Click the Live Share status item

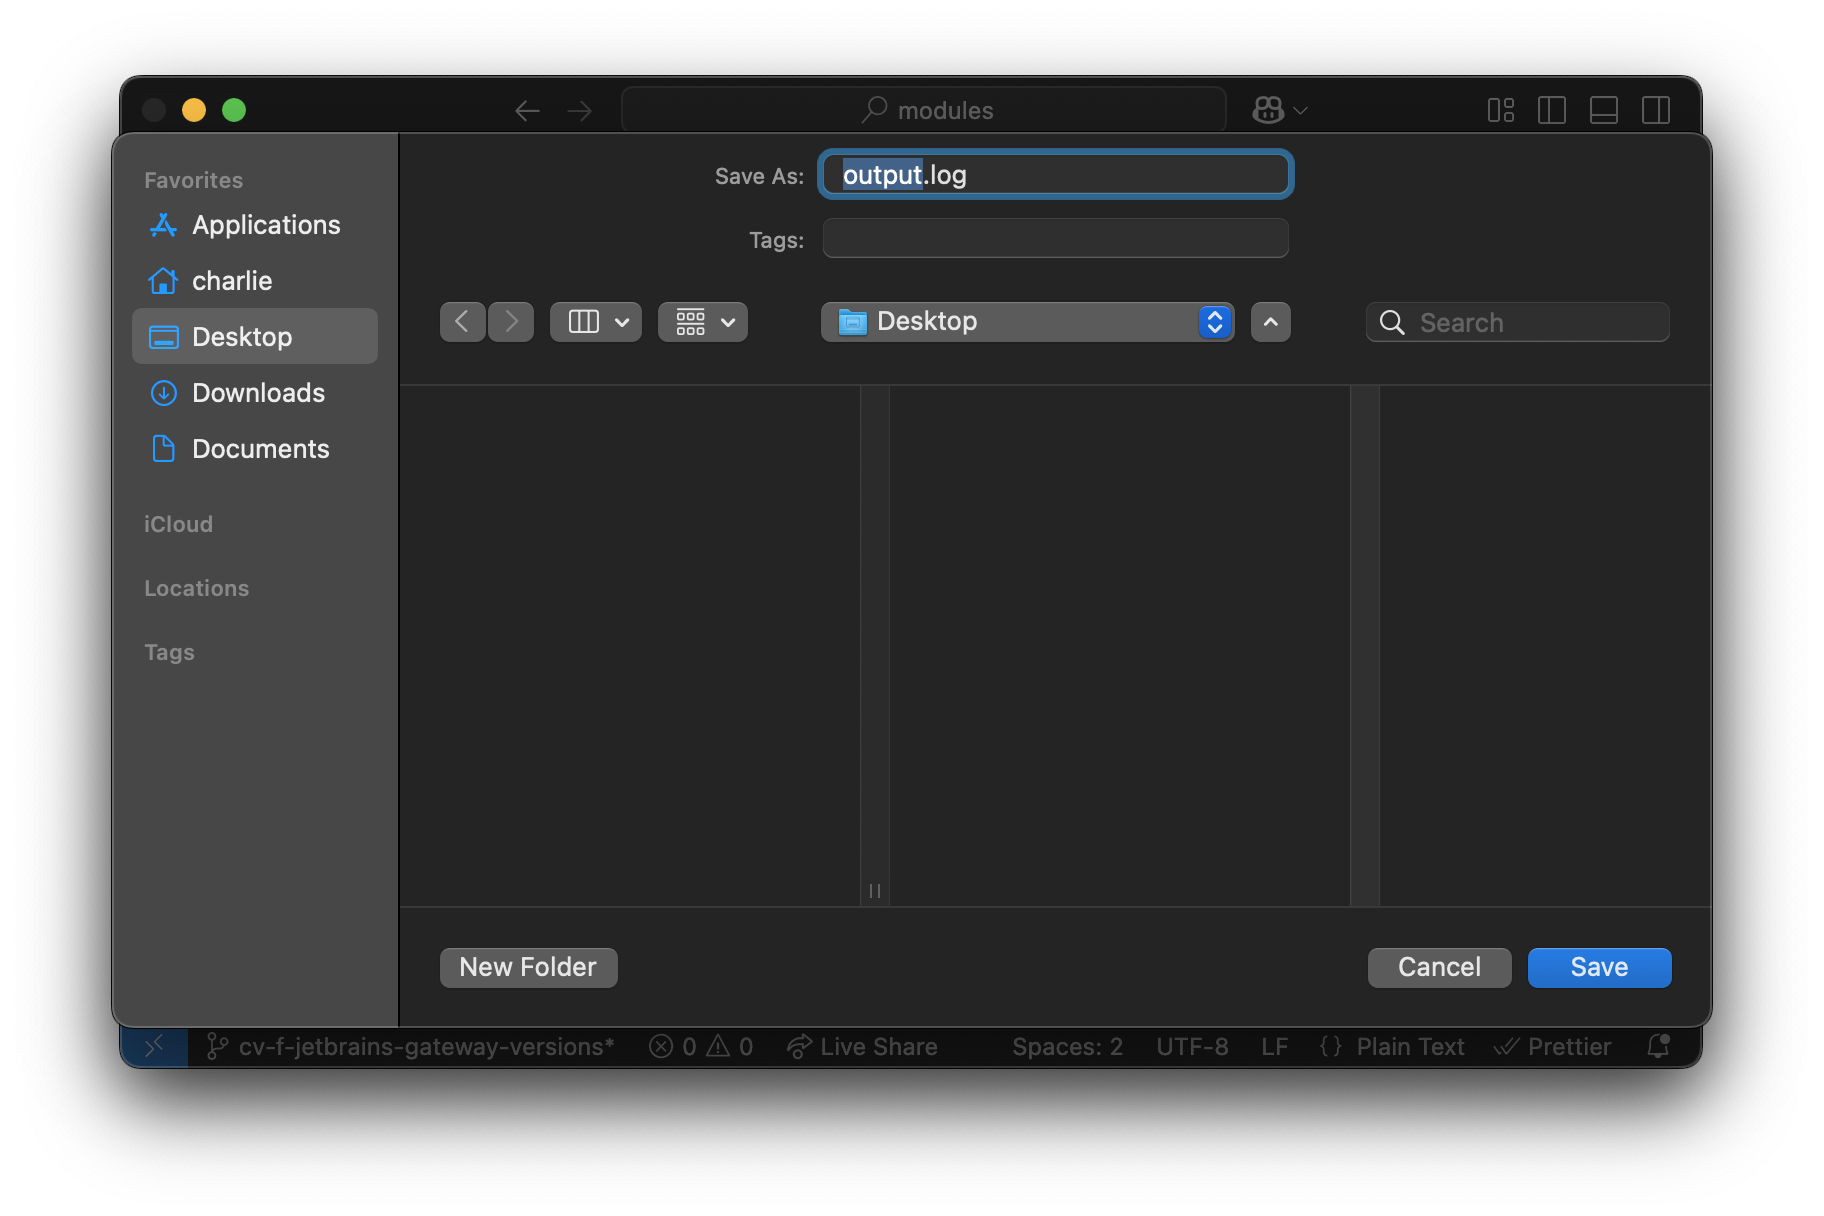coord(862,1047)
